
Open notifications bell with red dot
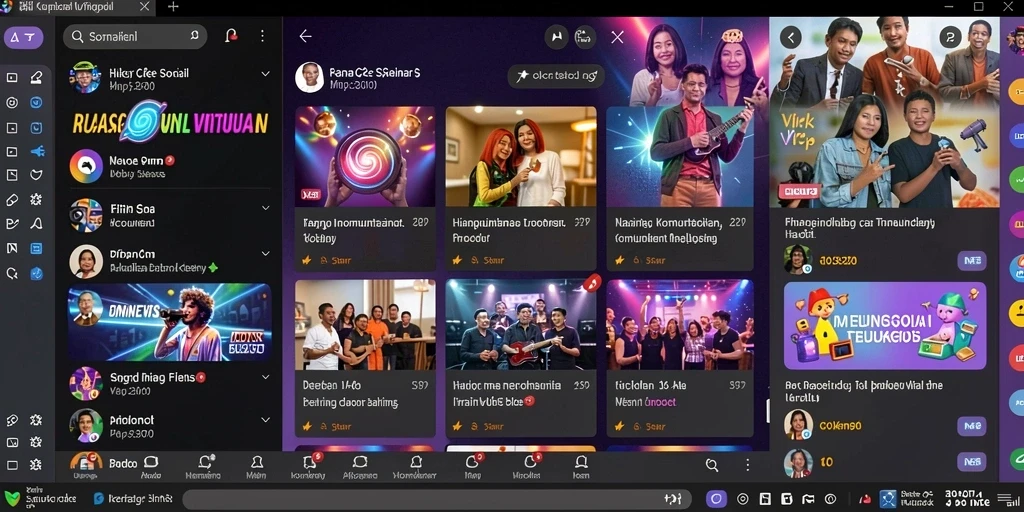tap(231, 36)
